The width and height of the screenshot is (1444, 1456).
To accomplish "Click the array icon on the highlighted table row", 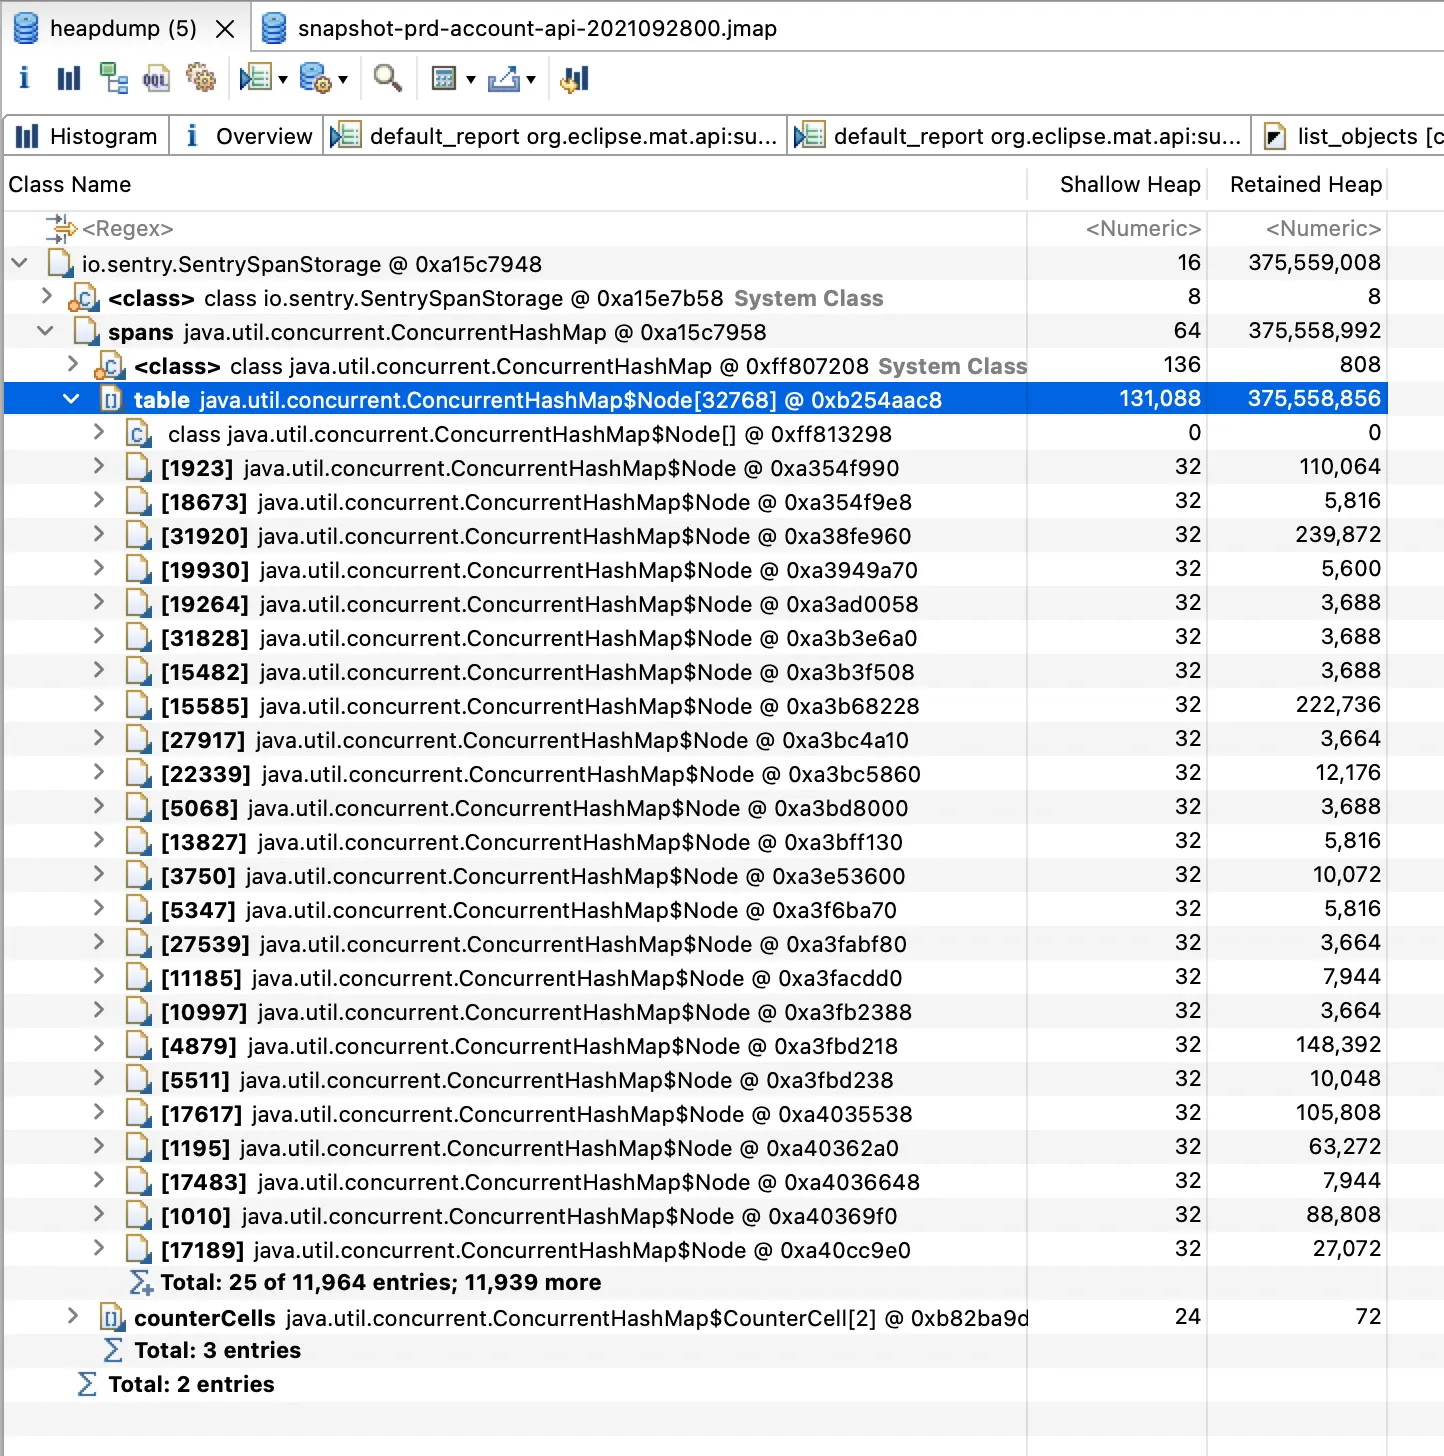I will tap(111, 400).
